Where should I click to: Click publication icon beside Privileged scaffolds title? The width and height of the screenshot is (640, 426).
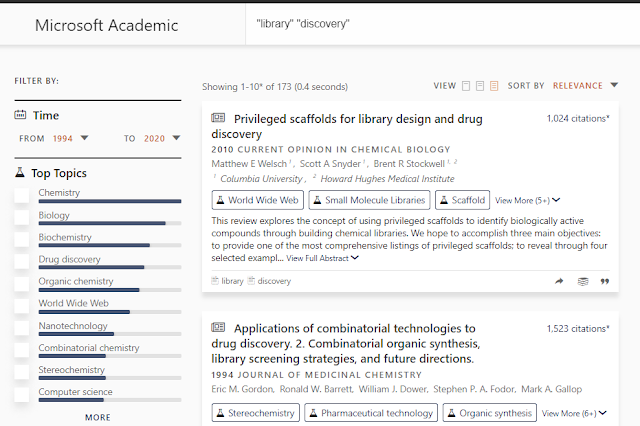[x=218, y=118]
